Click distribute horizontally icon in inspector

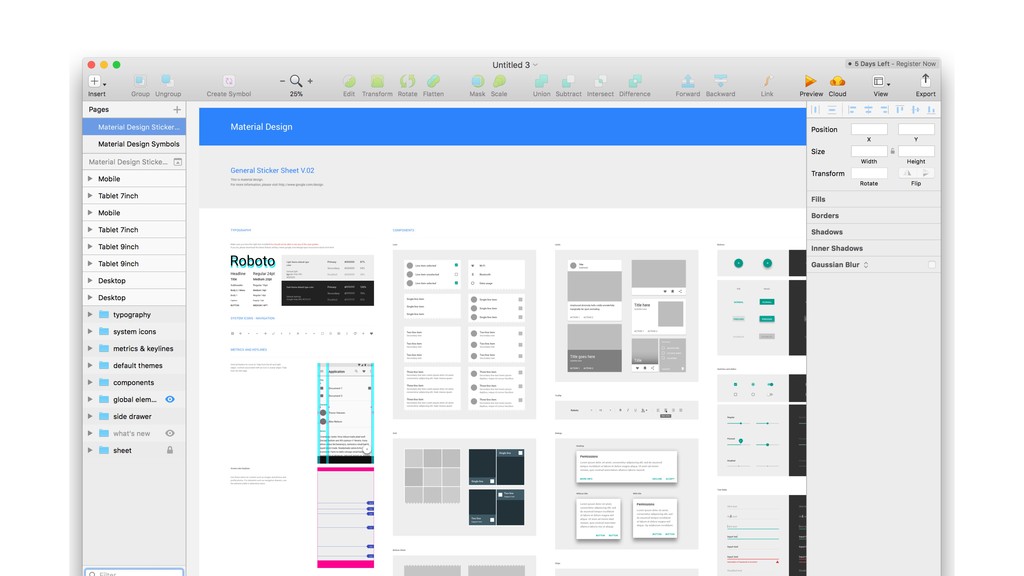pos(816,110)
